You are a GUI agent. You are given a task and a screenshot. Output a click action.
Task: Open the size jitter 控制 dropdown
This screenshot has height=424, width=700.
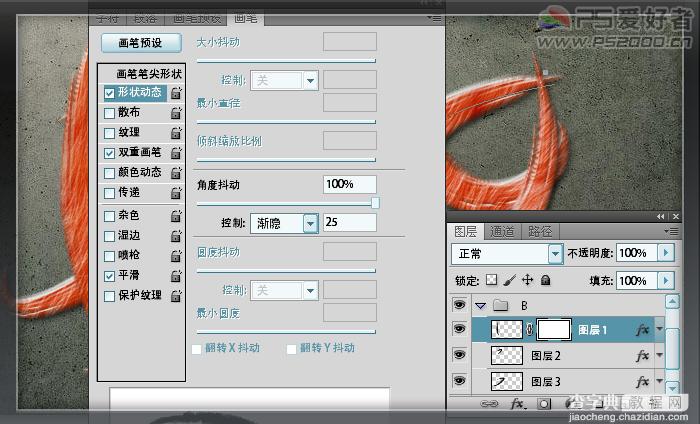(284, 80)
